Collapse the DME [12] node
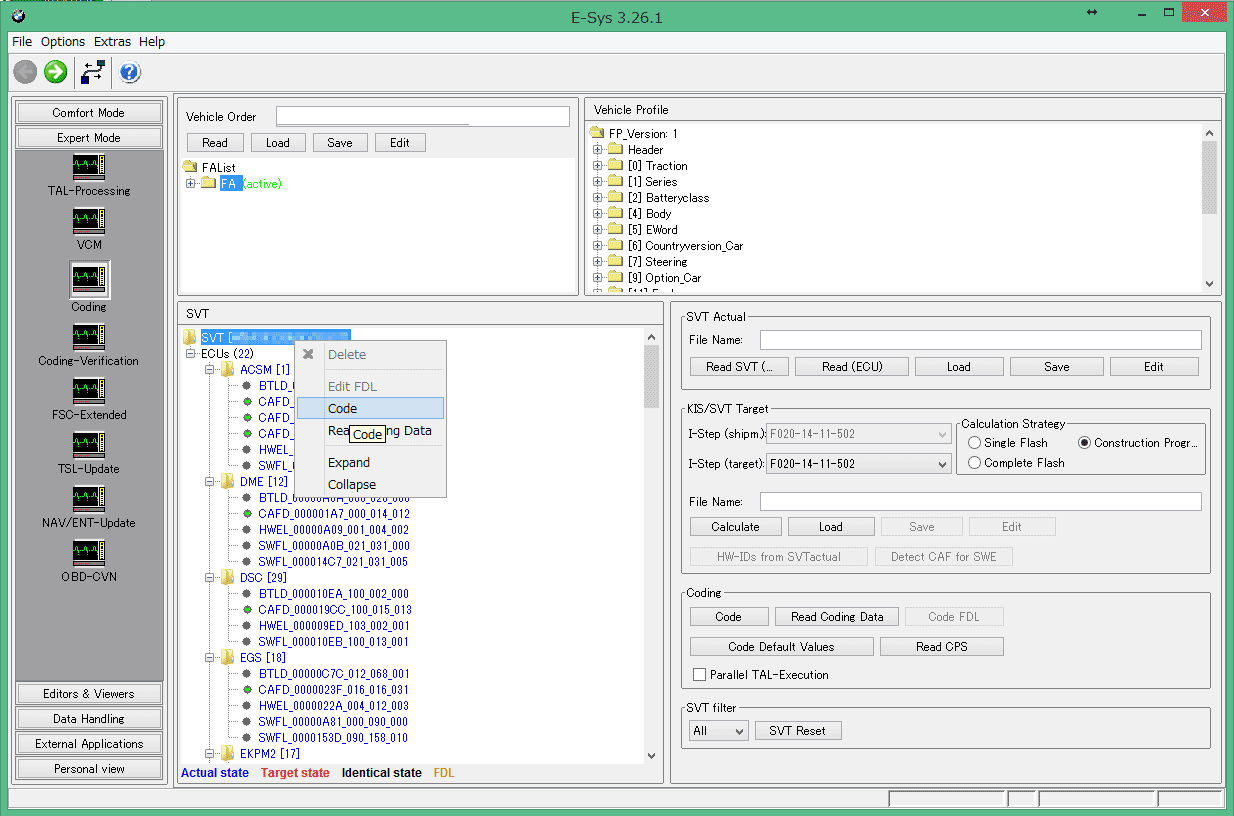This screenshot has width=1234, height=816. coord(211,482)
